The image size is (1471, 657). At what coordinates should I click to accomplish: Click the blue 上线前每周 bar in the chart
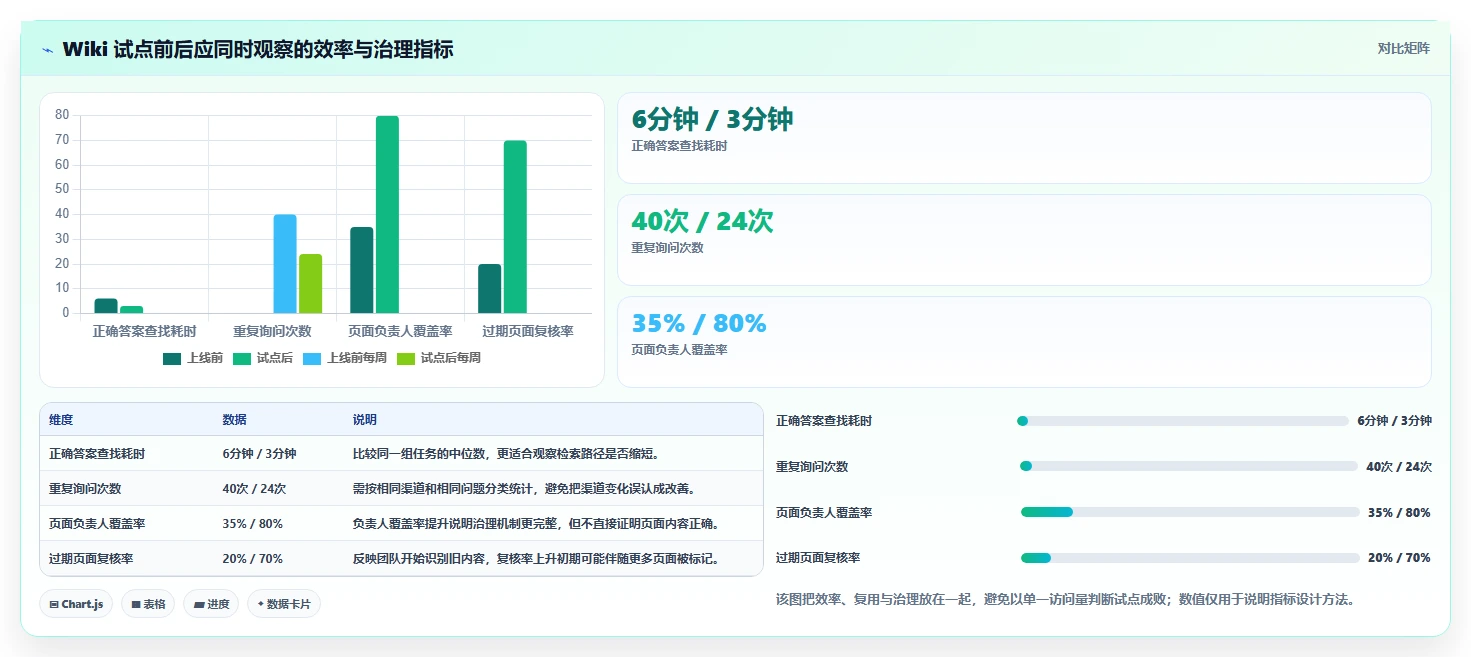tap(285, 264)
